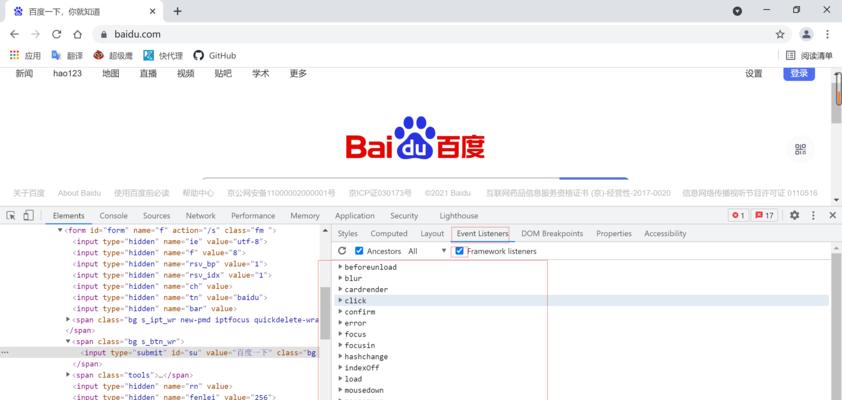The image size is (842, 400).
Task: Open DevTools settings gear
Action: tap(794, 215)
